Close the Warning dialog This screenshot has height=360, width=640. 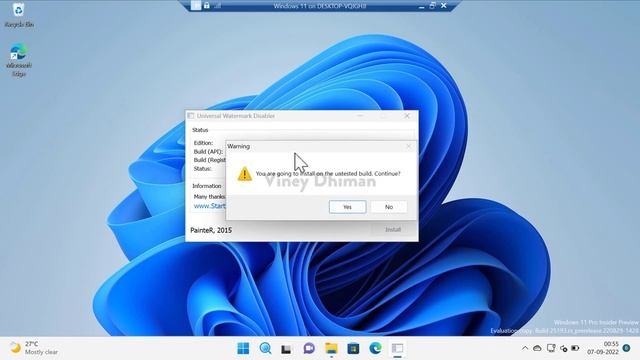(x=409, y=146)
